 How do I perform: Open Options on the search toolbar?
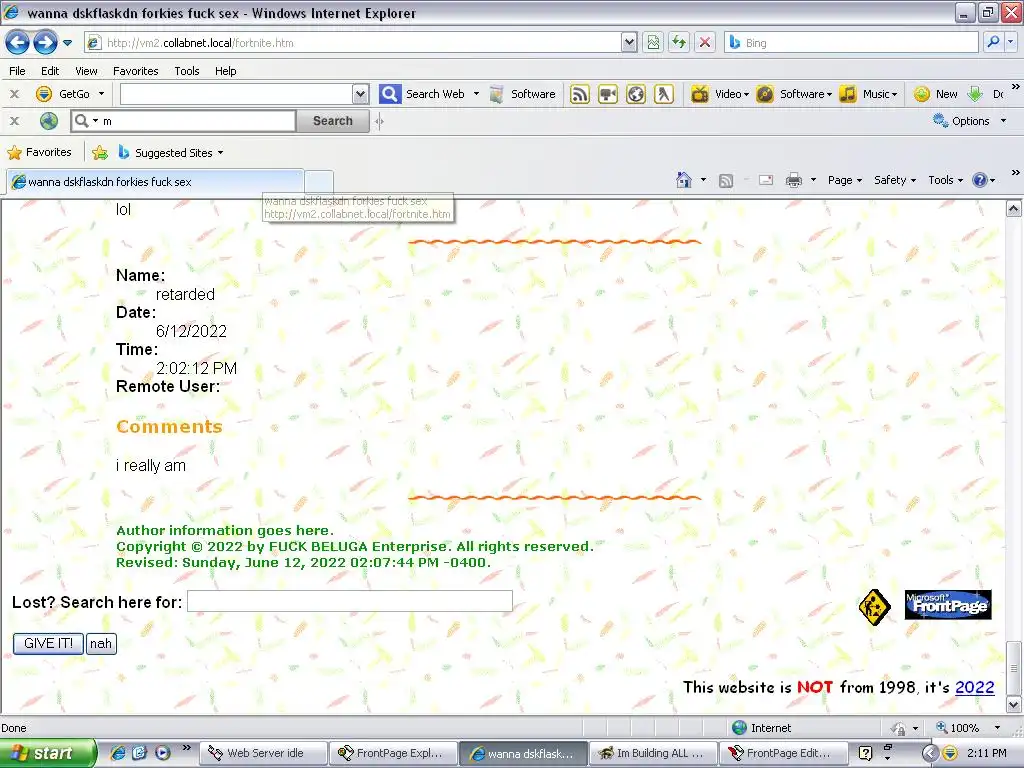point(969,121)
